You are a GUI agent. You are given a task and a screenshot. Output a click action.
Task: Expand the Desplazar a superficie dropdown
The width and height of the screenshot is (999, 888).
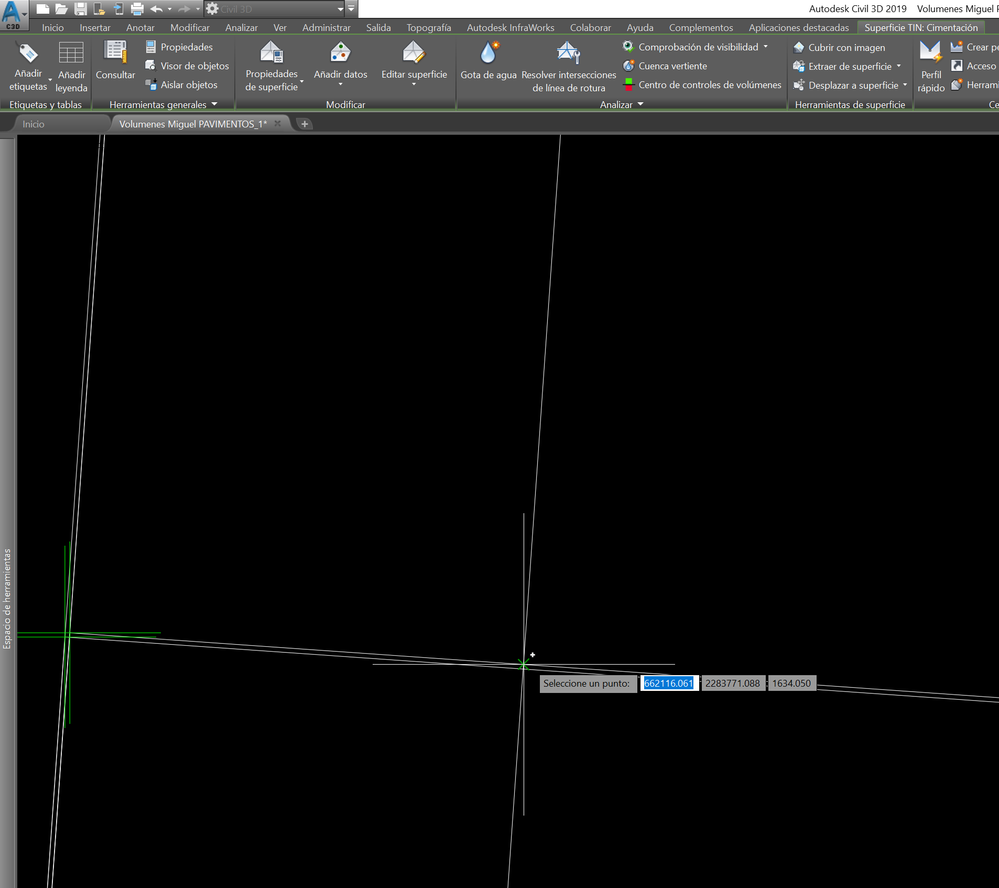905,85
